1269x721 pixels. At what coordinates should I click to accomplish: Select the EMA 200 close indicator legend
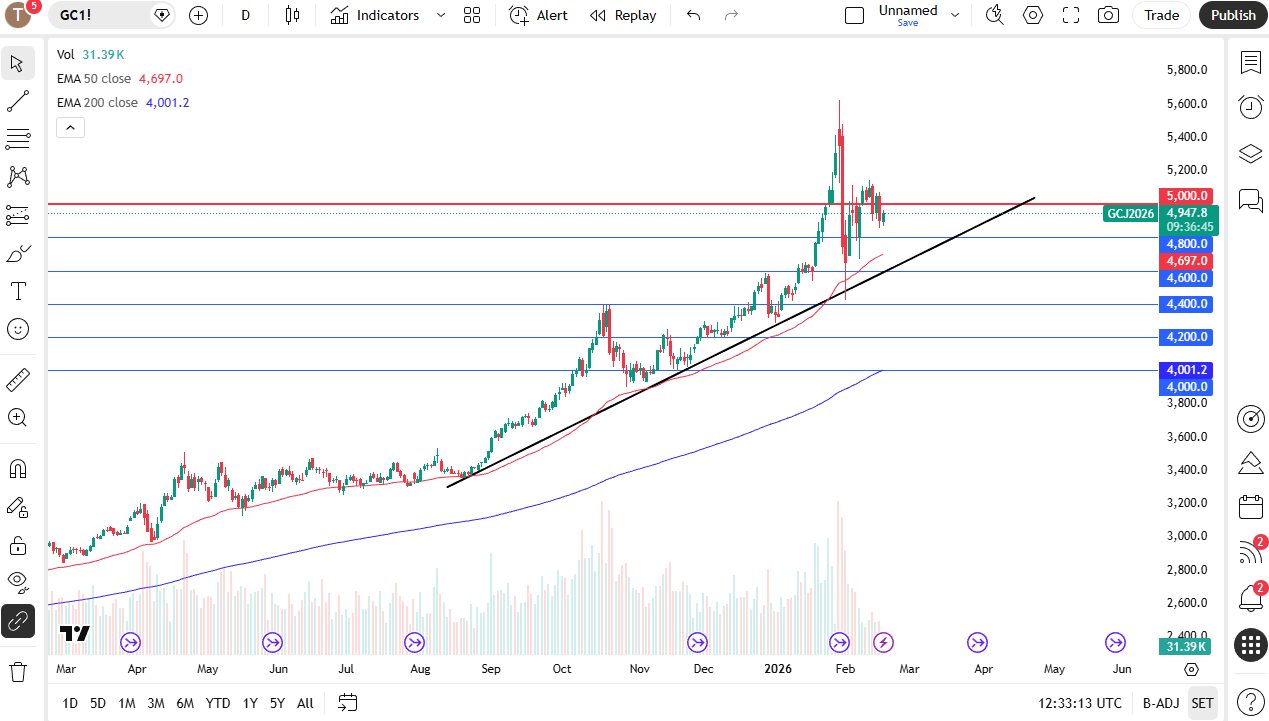97,102
